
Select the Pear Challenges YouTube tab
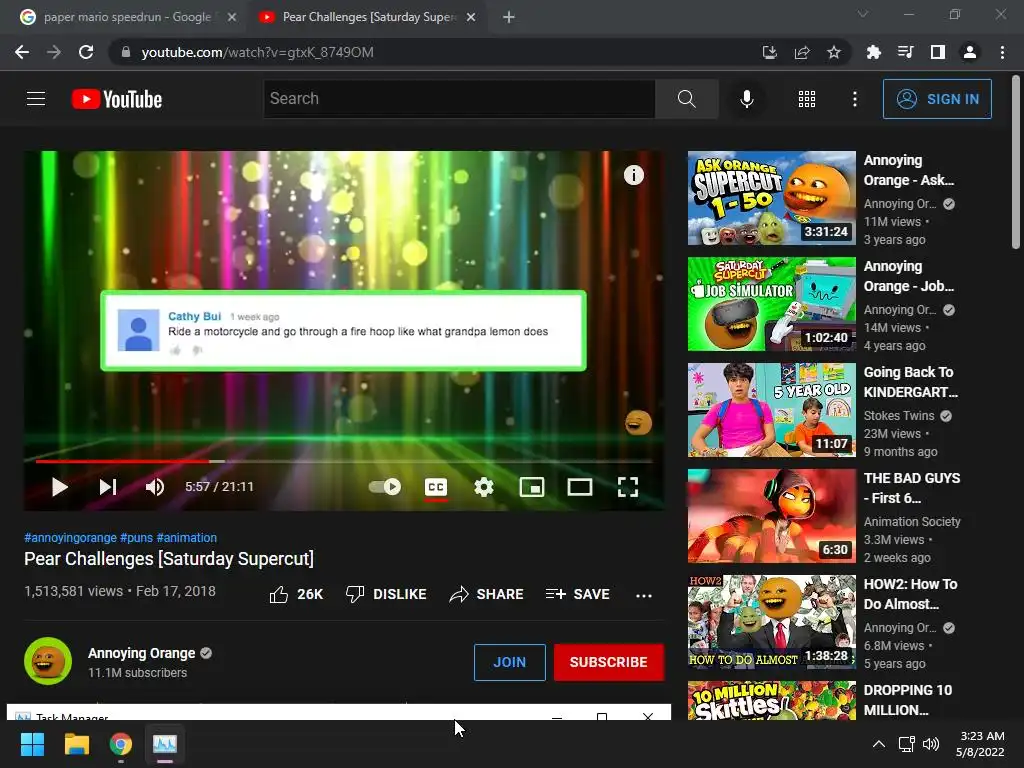click(369, 17)
